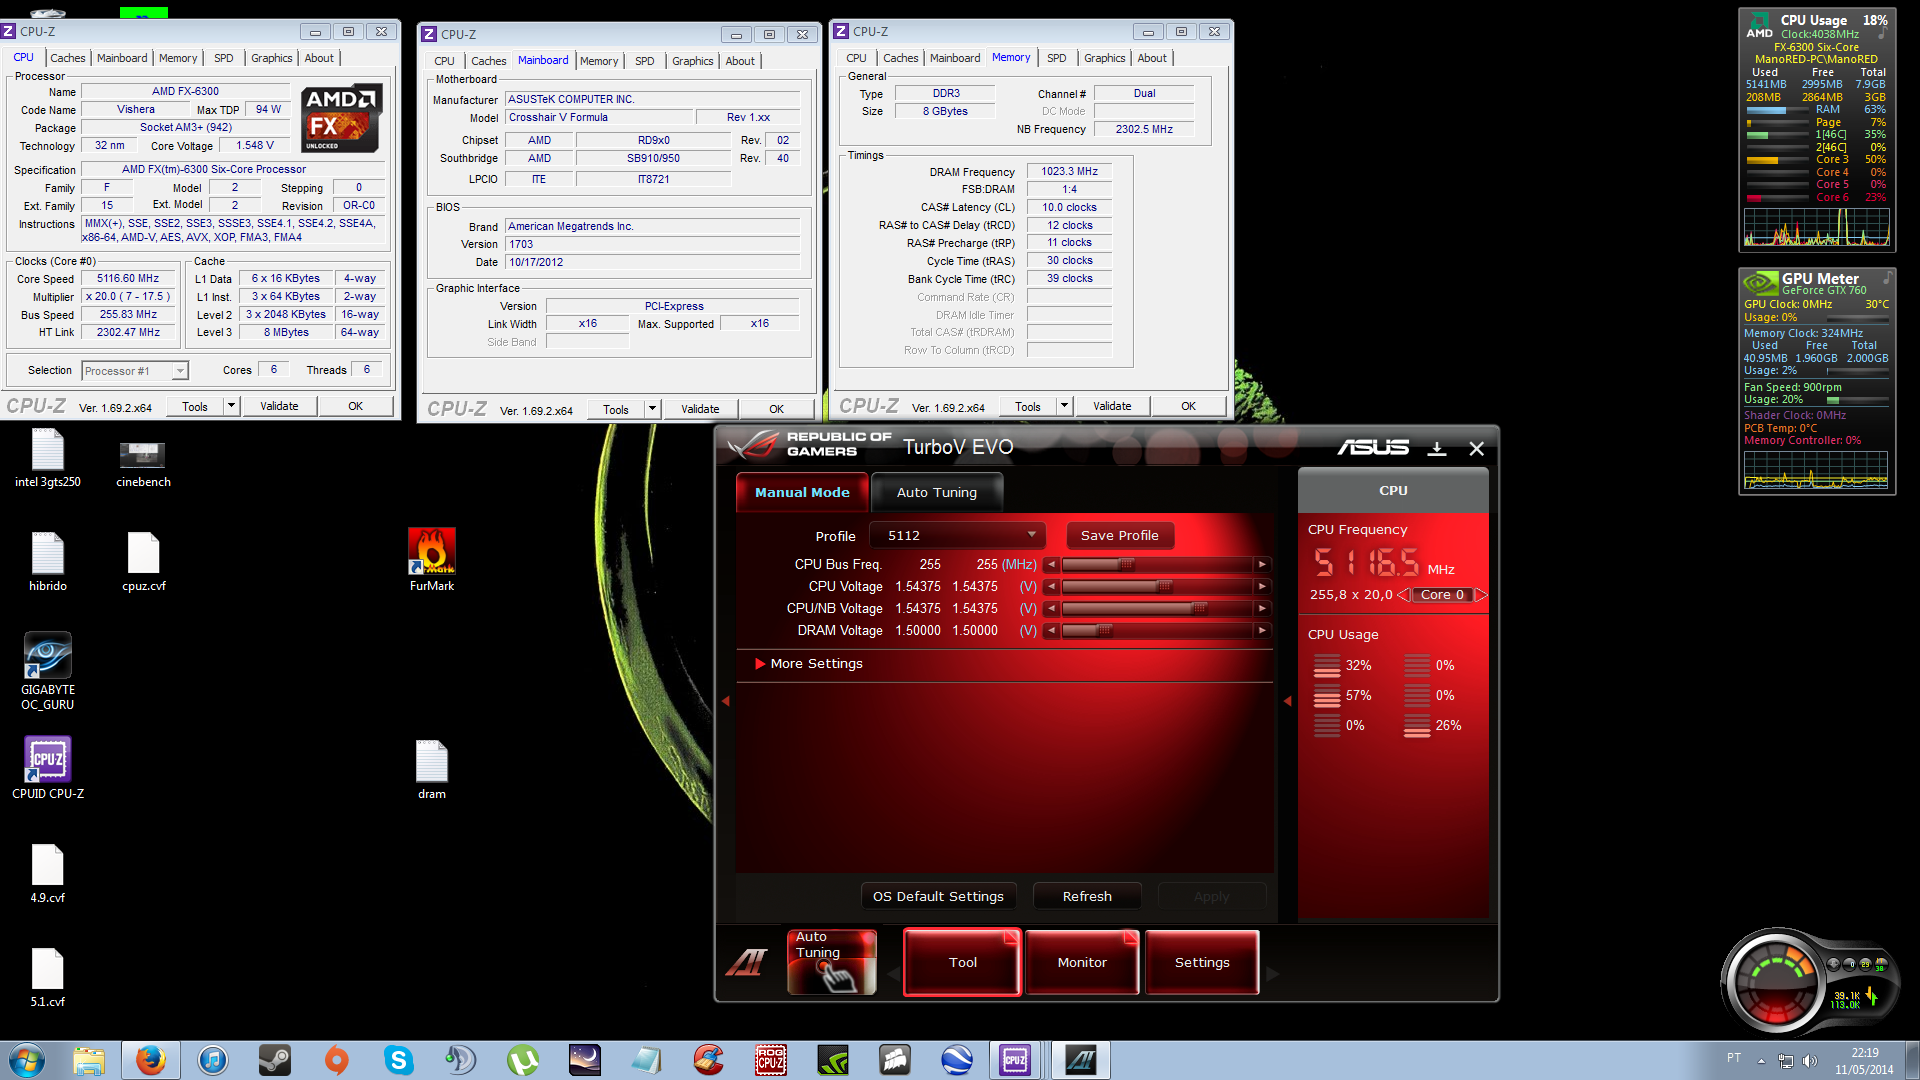Open the intel 3gts250 desktop file
The height and width of the screenshot is (1080, 1920).
point(47,459)
